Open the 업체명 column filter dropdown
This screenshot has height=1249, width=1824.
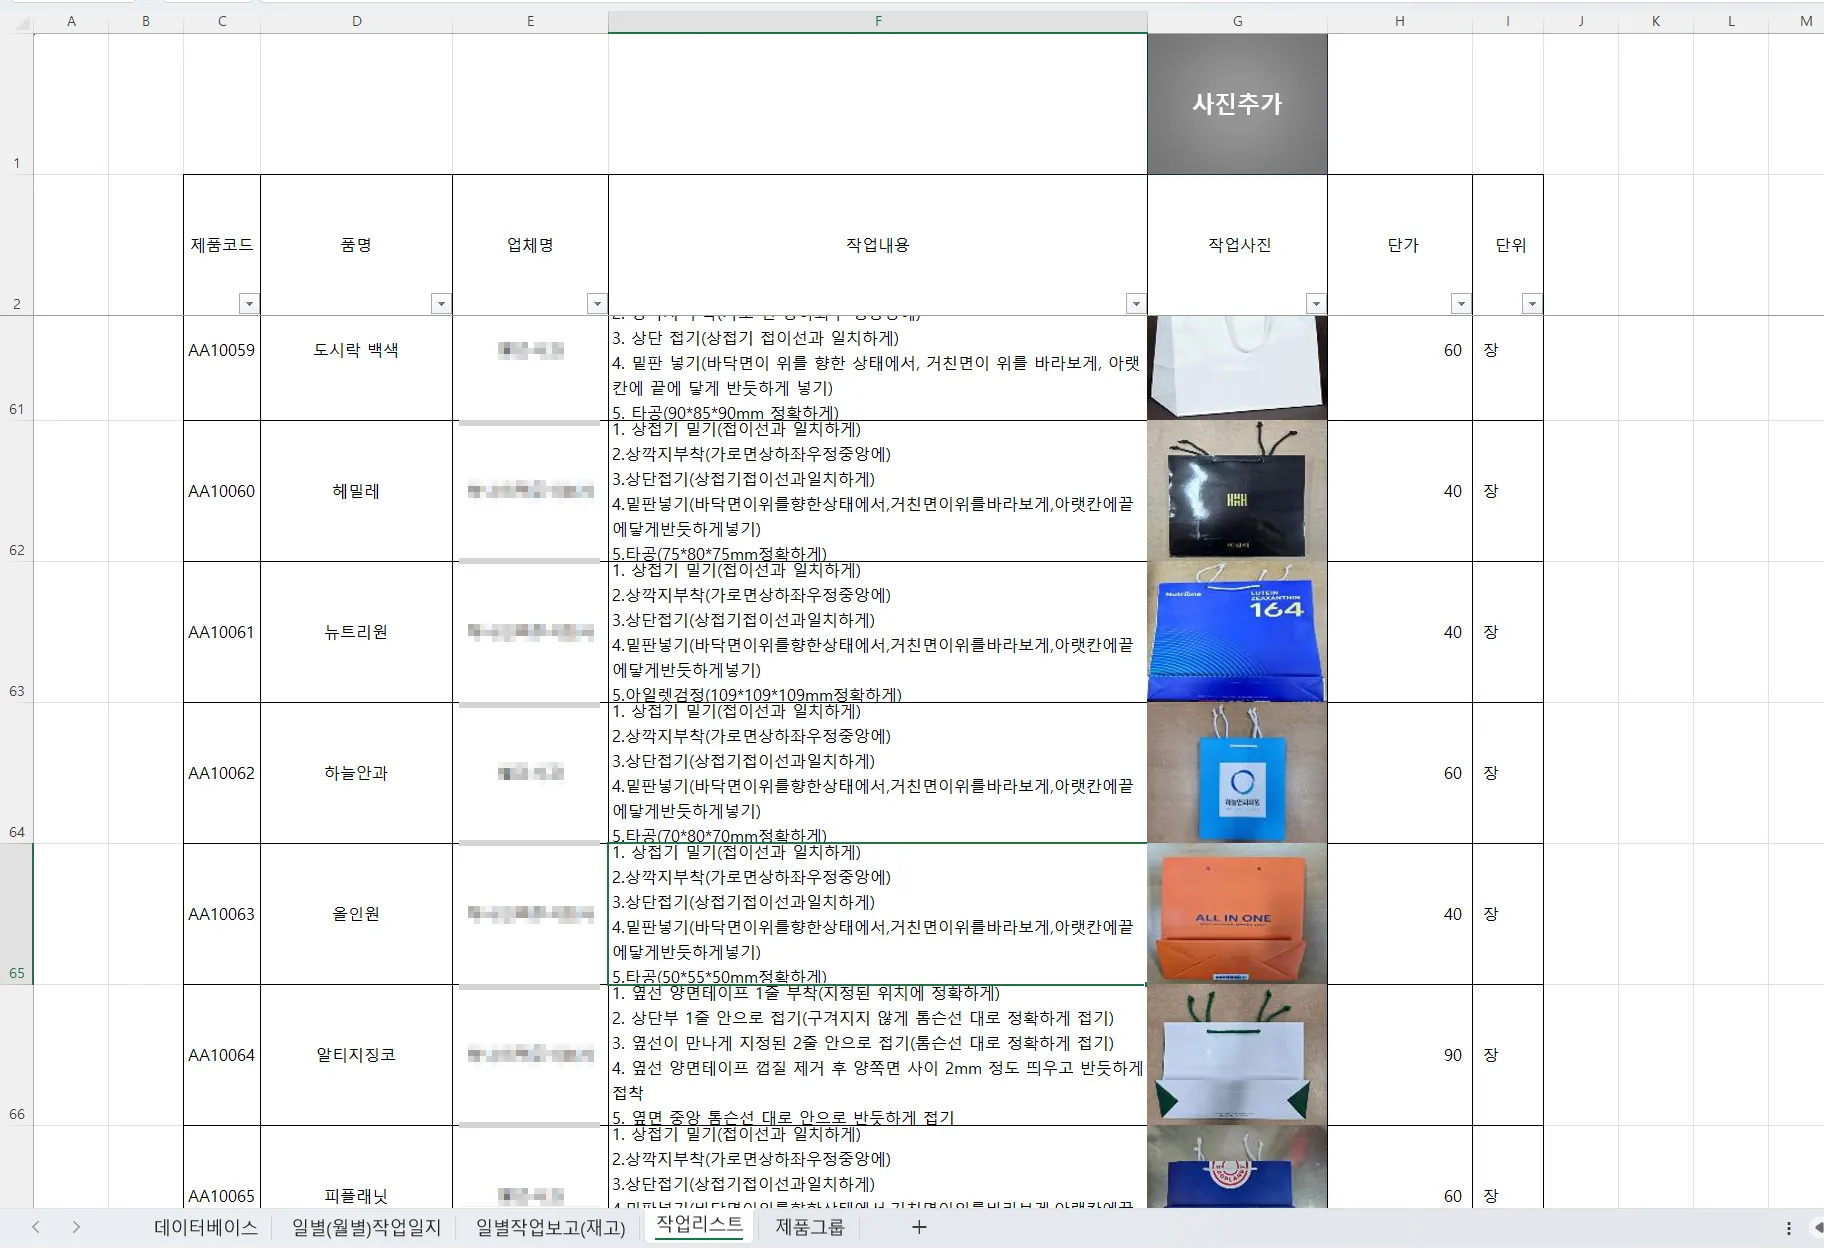597,304
